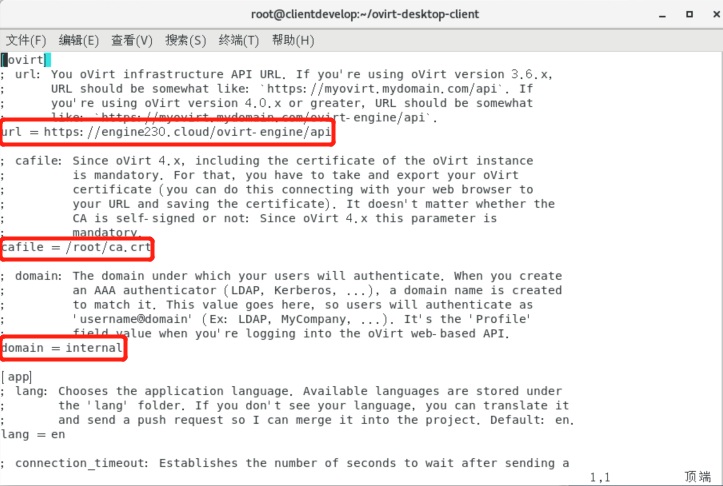Click the [app] section header

tap(16, 377)
